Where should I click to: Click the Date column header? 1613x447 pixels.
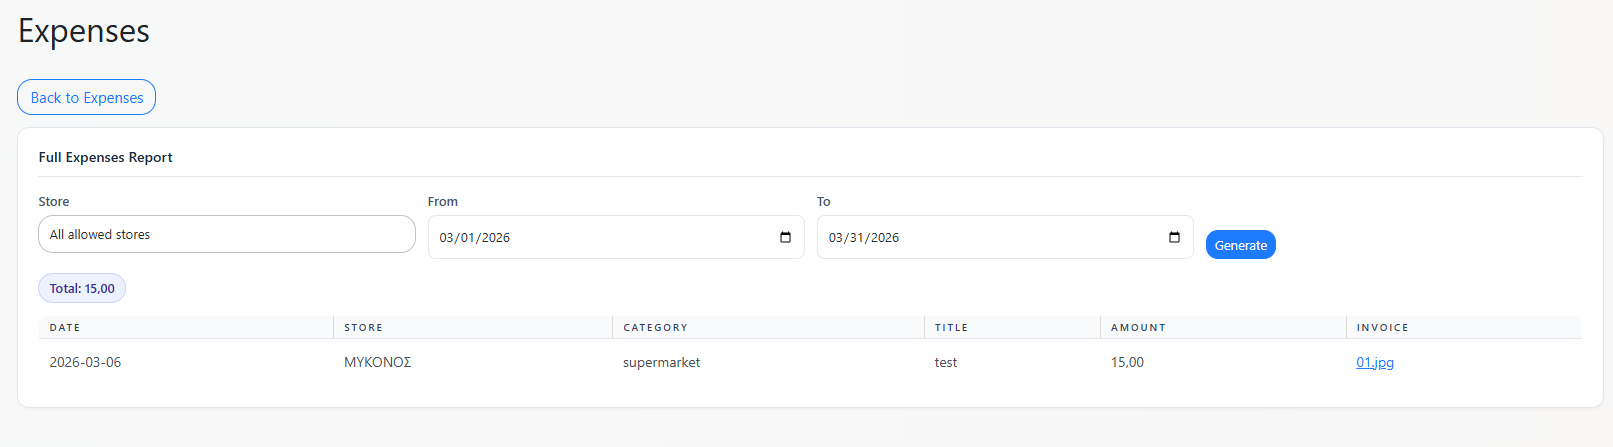click(65, 327)
